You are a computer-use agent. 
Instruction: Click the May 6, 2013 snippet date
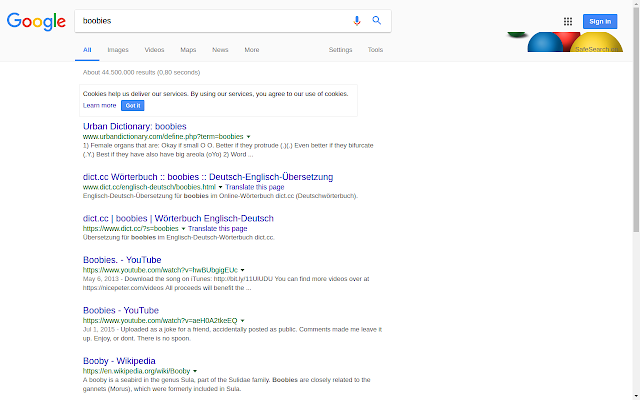point(100,279)
